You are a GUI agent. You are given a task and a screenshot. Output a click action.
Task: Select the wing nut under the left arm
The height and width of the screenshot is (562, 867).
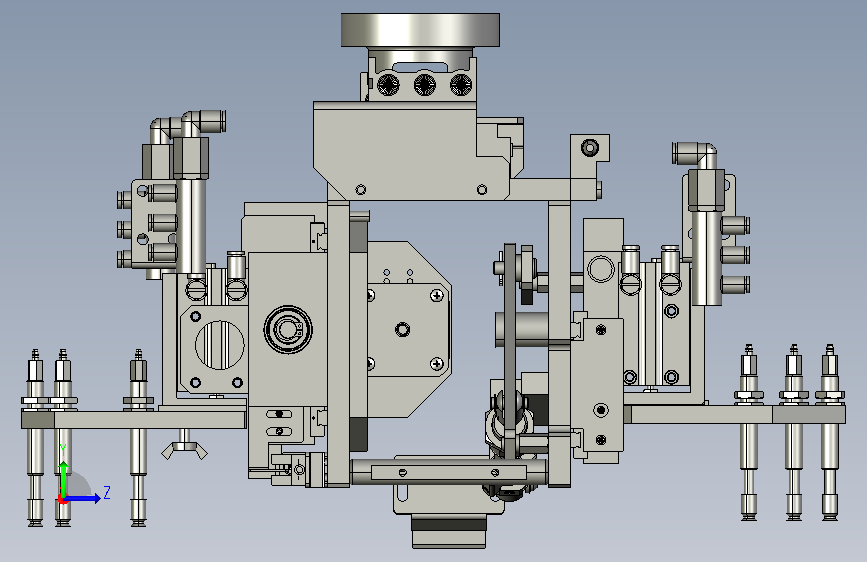tap(184, 449)
